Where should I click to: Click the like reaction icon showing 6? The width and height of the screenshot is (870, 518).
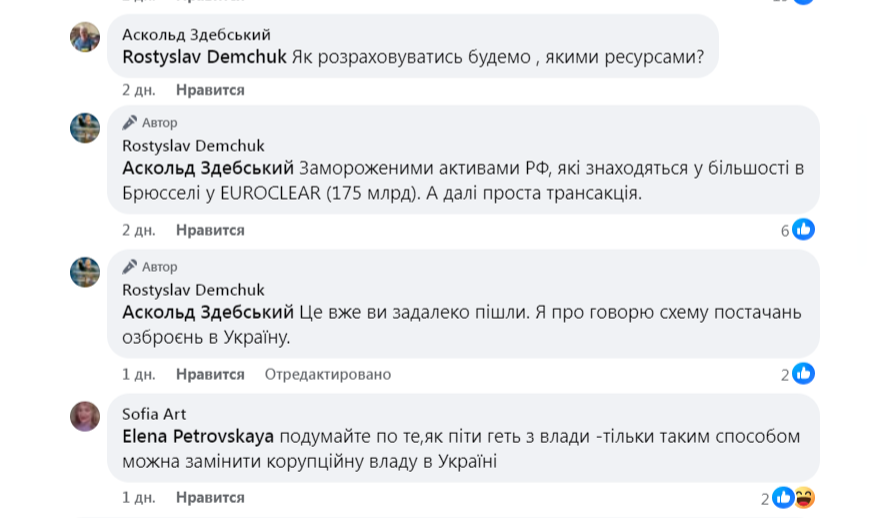click(x=803, y=230)
